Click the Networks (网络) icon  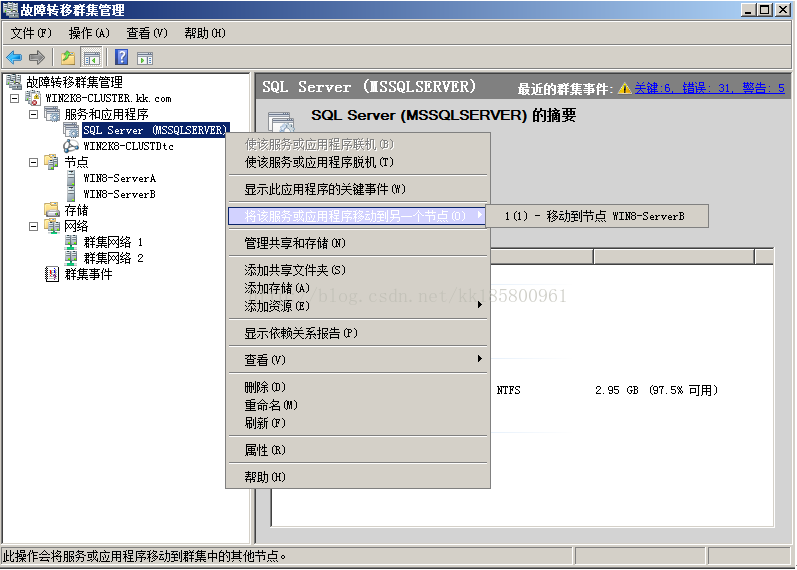(52, 226)
